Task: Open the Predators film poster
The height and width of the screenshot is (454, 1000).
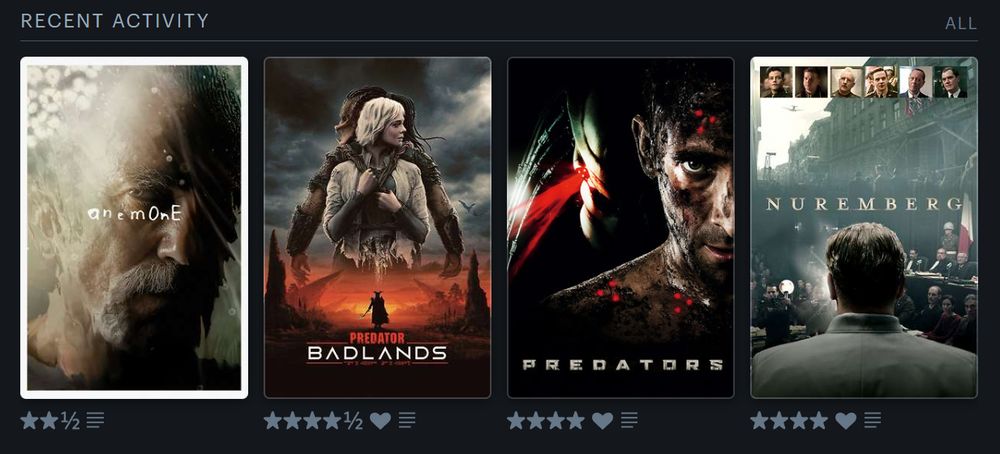Action: pos(621,228)
